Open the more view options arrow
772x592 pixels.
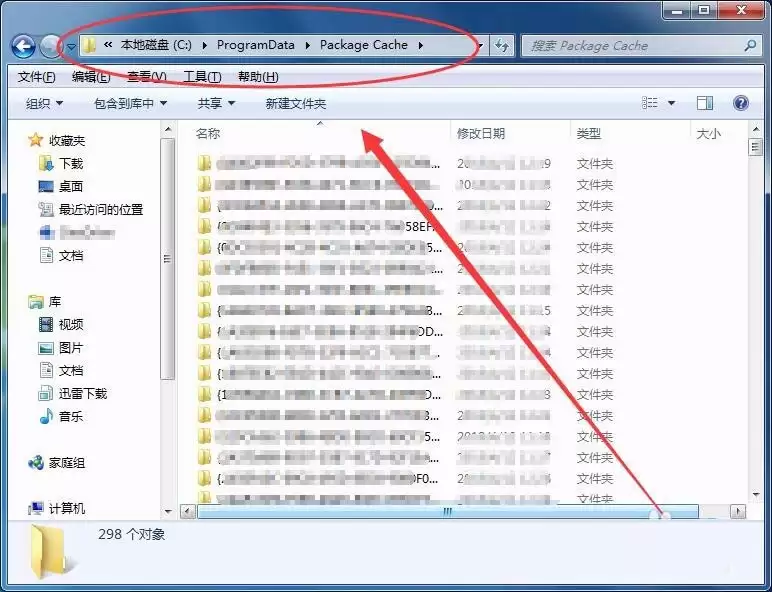(672, 103)
